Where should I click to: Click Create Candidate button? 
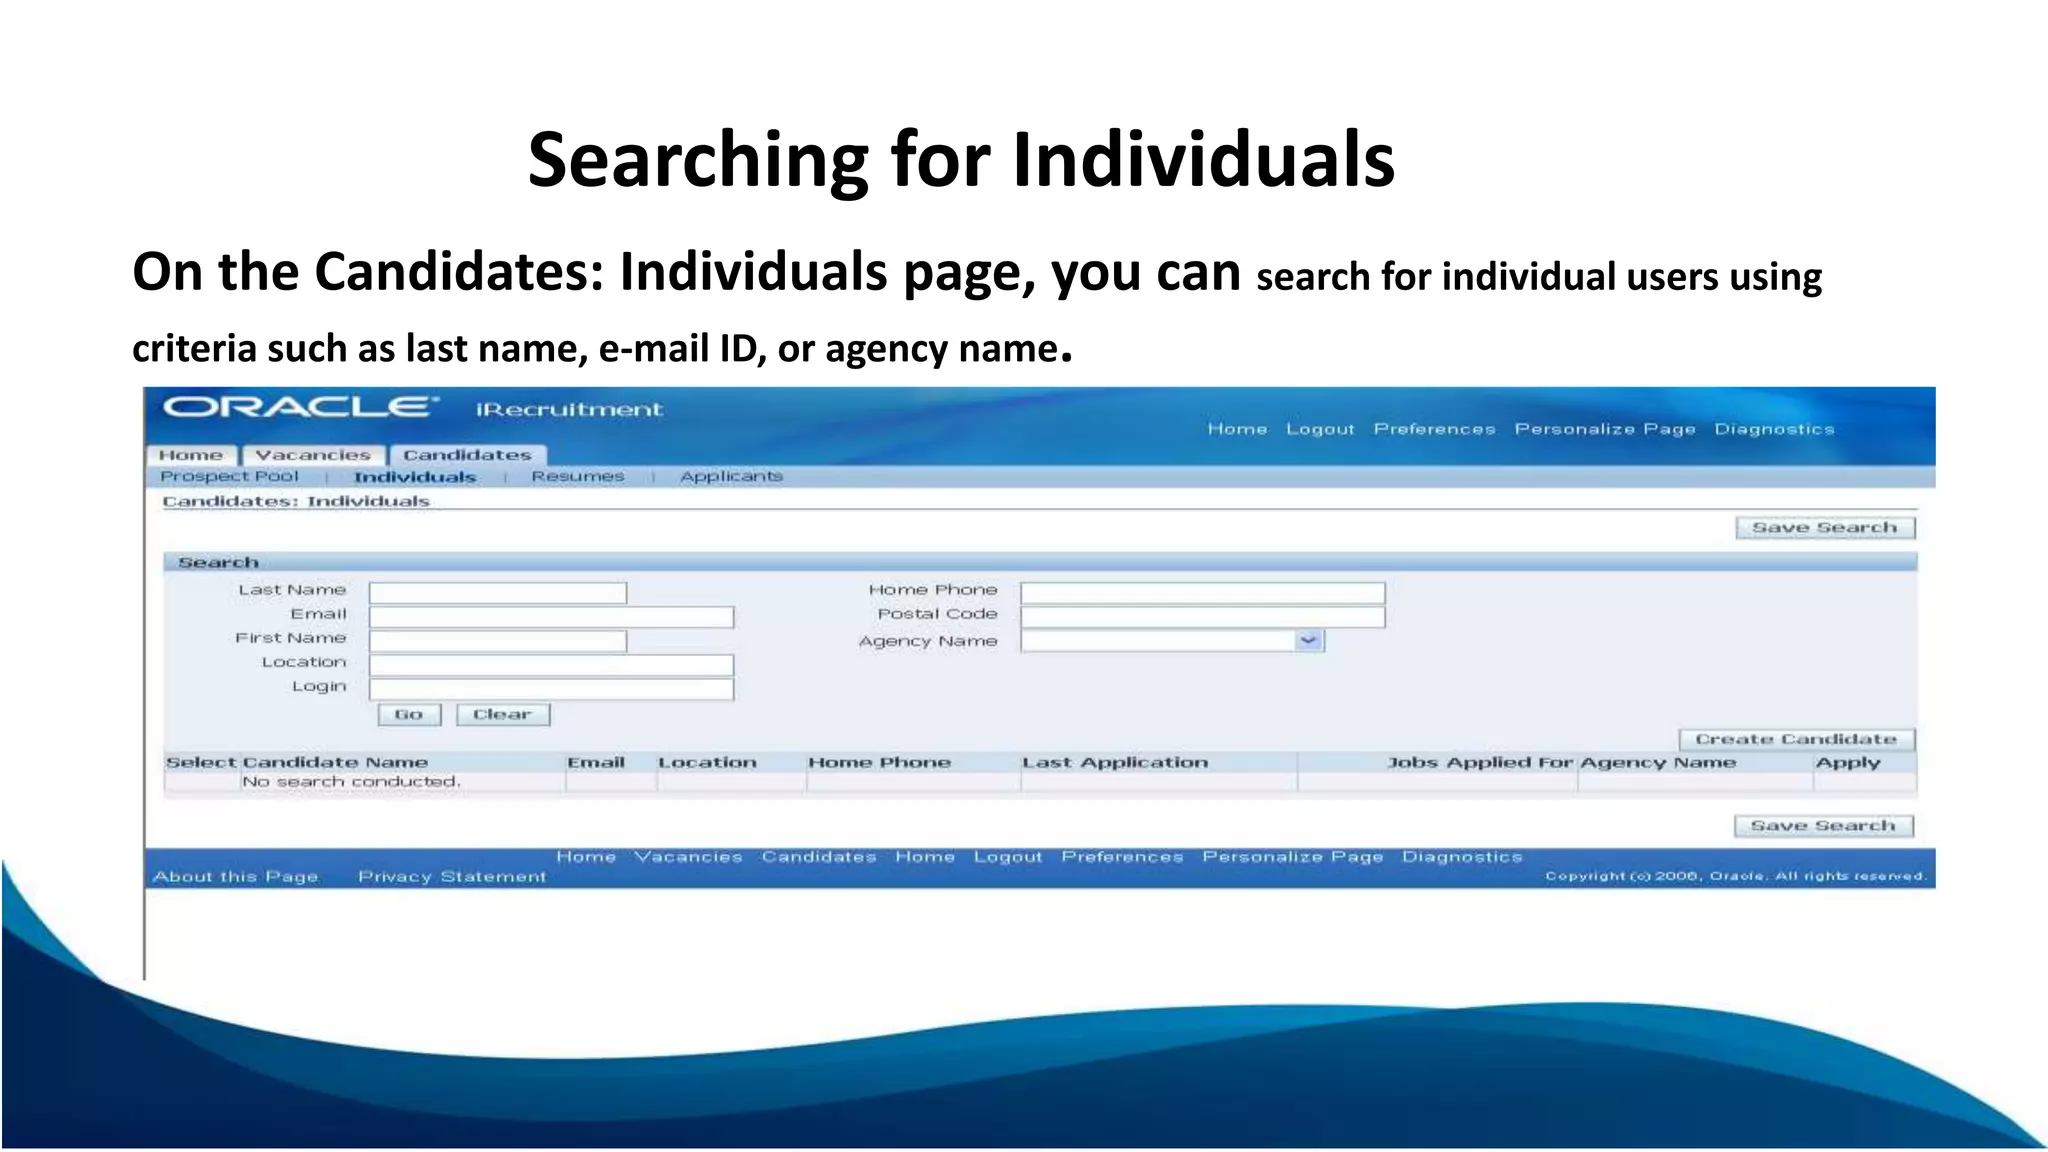[1796, 740]
